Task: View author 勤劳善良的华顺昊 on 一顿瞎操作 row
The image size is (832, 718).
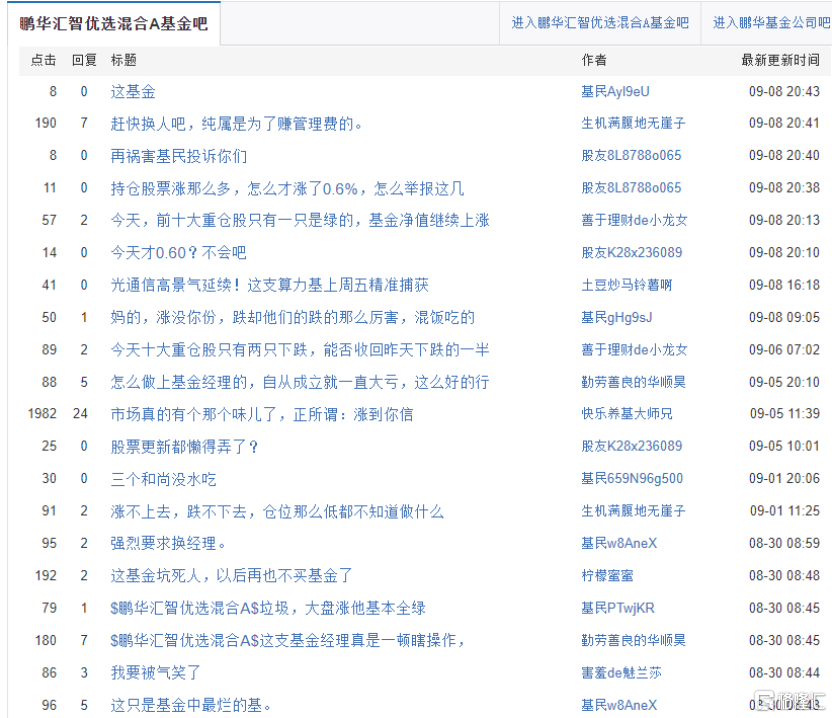Action: tap(634, 640)
